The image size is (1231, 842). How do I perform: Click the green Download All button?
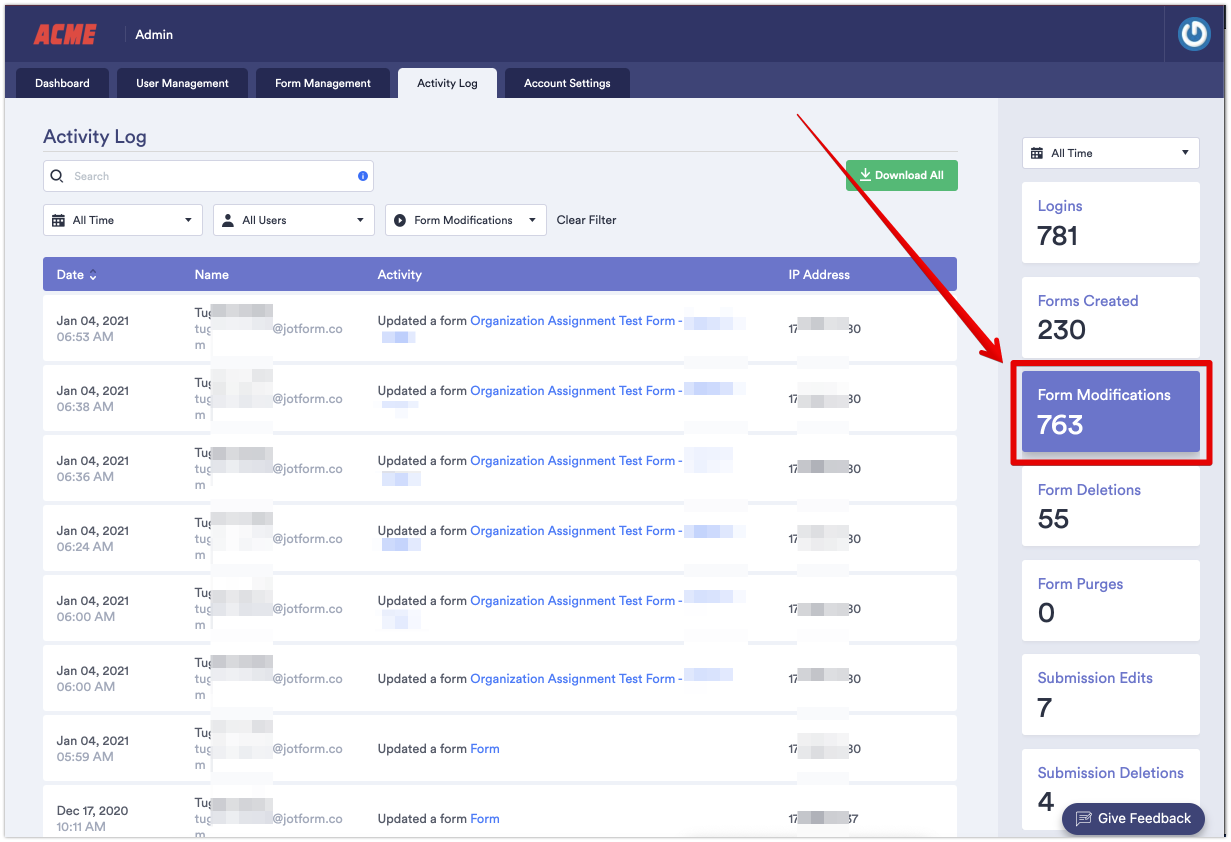tap(901, 175)
